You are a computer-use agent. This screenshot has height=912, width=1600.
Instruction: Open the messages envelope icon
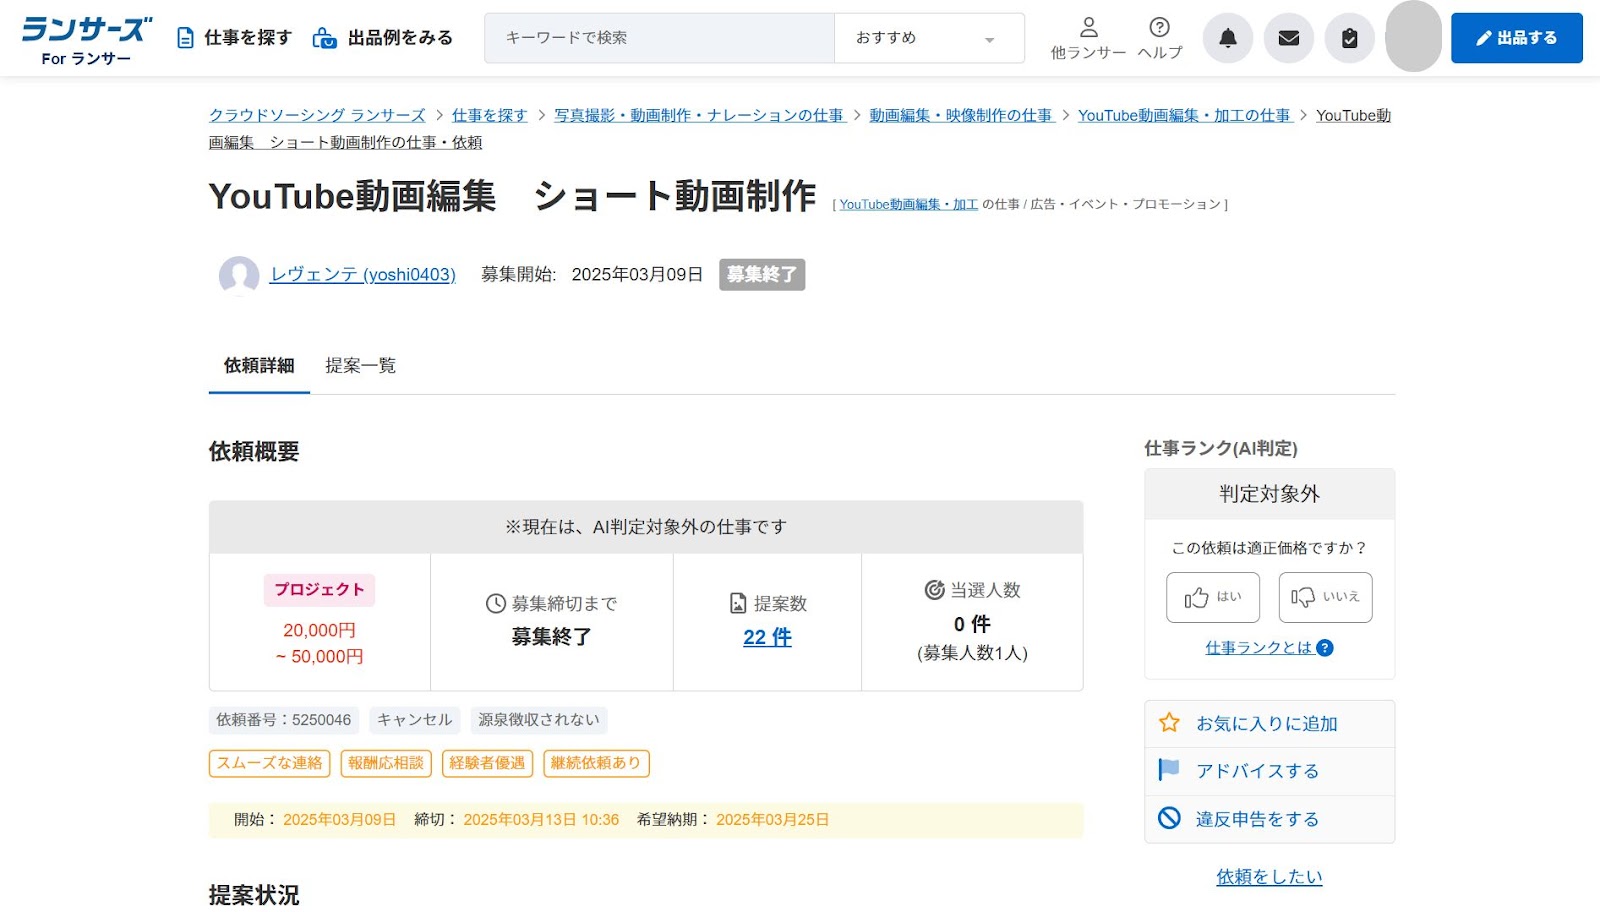[1289, 38]
